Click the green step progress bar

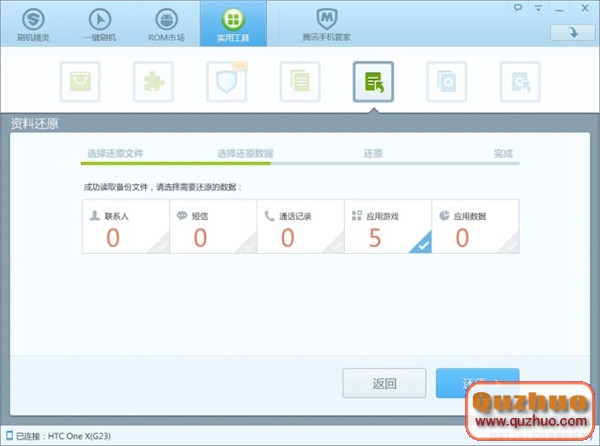[x=176, y=163]
